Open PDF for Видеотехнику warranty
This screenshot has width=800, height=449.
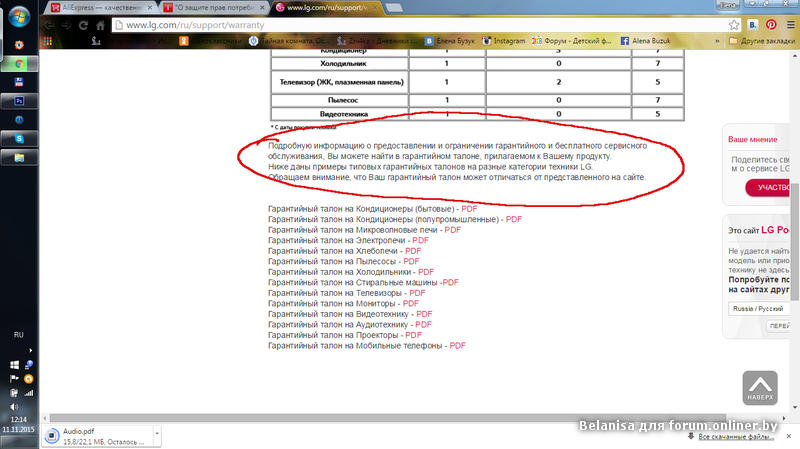click(x=424, y=314)
